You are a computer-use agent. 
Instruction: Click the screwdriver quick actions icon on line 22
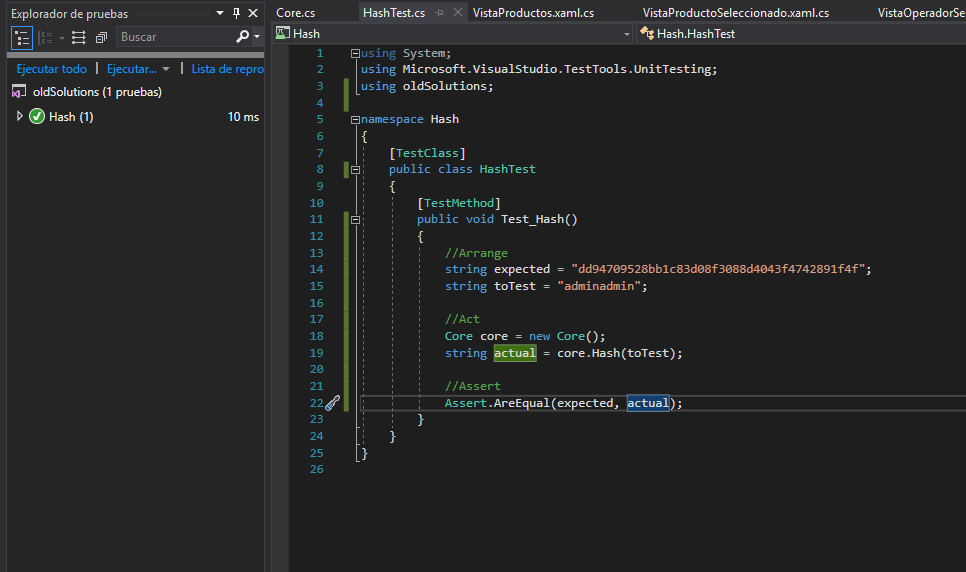click(x=333, y=403)
